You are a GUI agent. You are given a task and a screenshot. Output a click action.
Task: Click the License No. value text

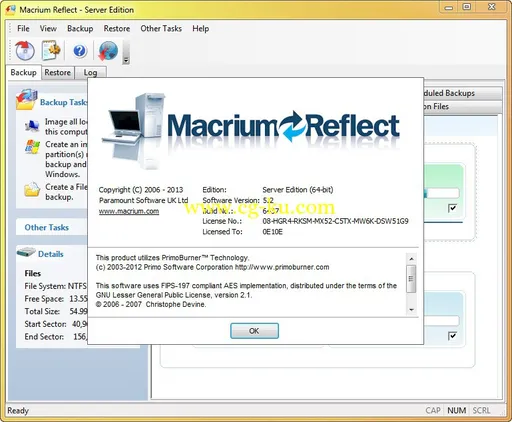coord(335,221)
